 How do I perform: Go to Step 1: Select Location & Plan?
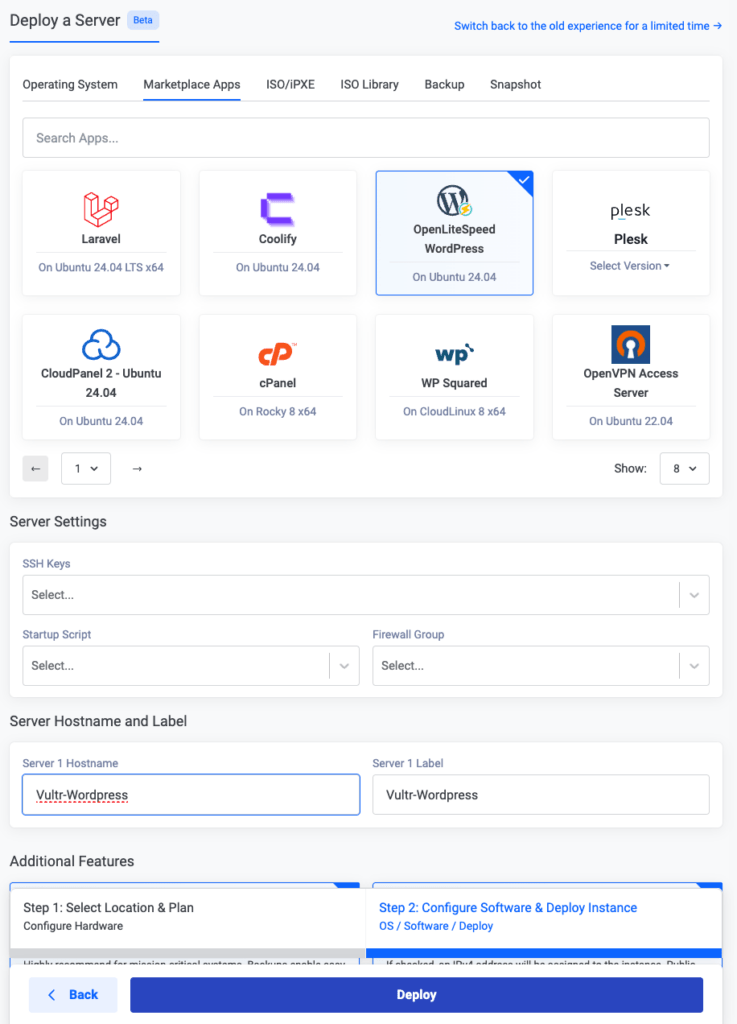pyautogui.click(x=188, y=916)
